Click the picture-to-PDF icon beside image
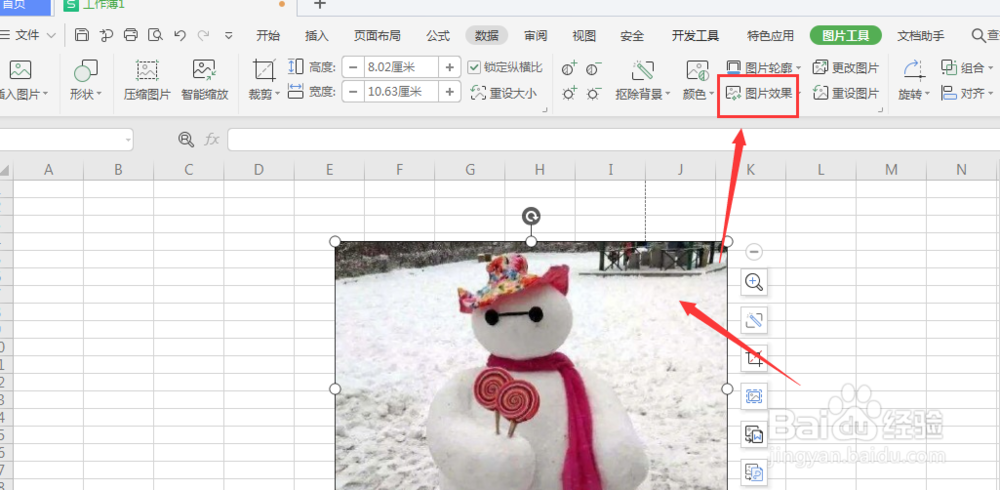1000x490 pixels. click(x=754, y=473)
